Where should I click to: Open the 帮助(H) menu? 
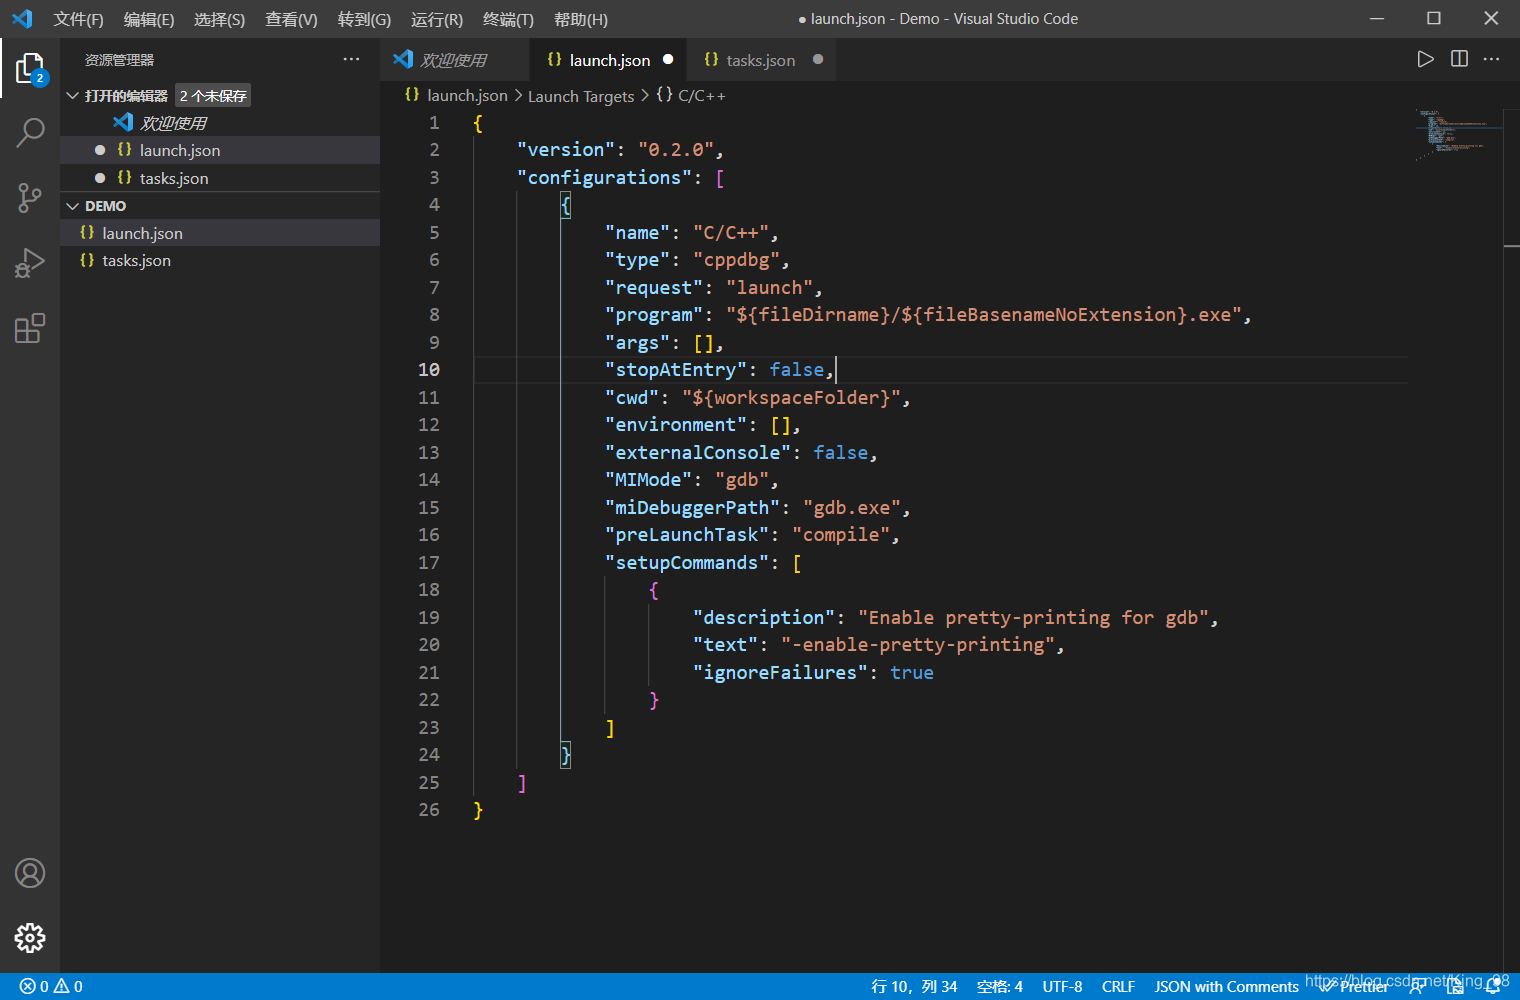pyautogui.click(x=580, y=19)
